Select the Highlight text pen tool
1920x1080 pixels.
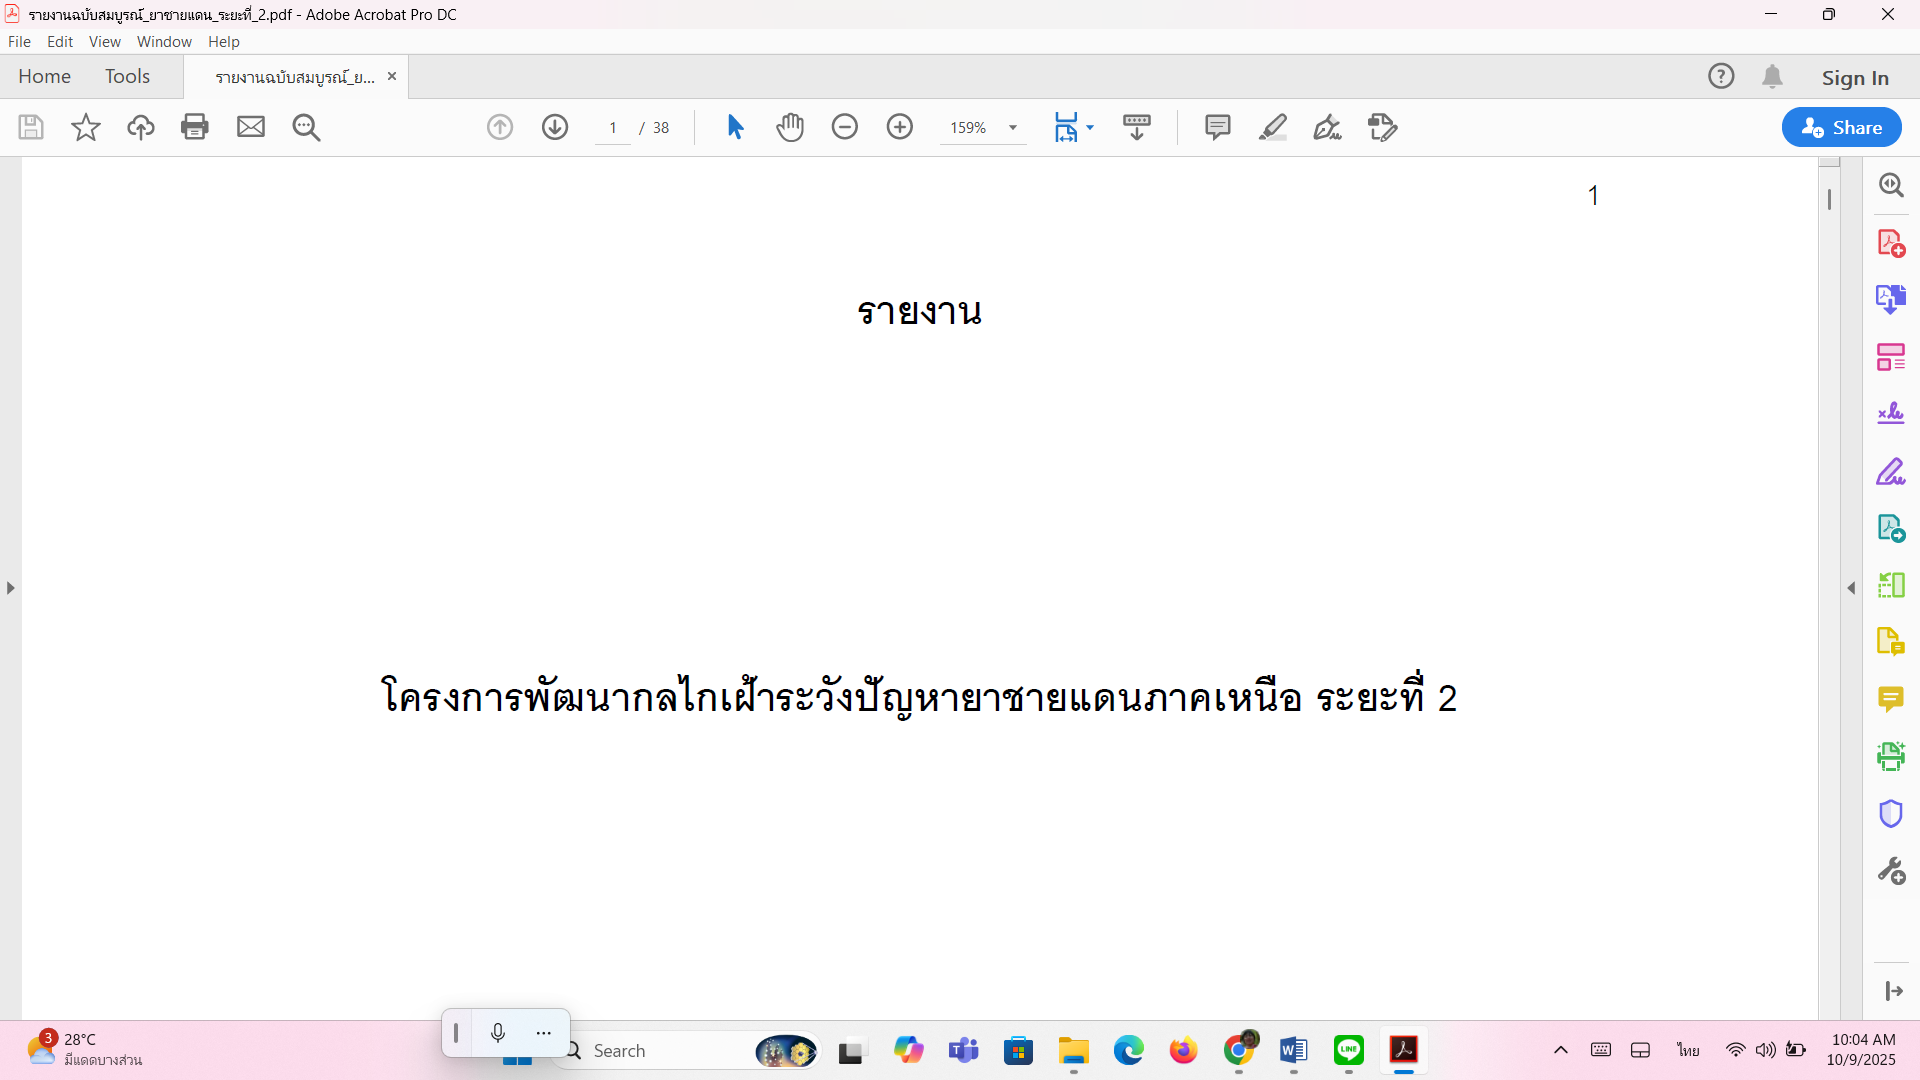1272,127
